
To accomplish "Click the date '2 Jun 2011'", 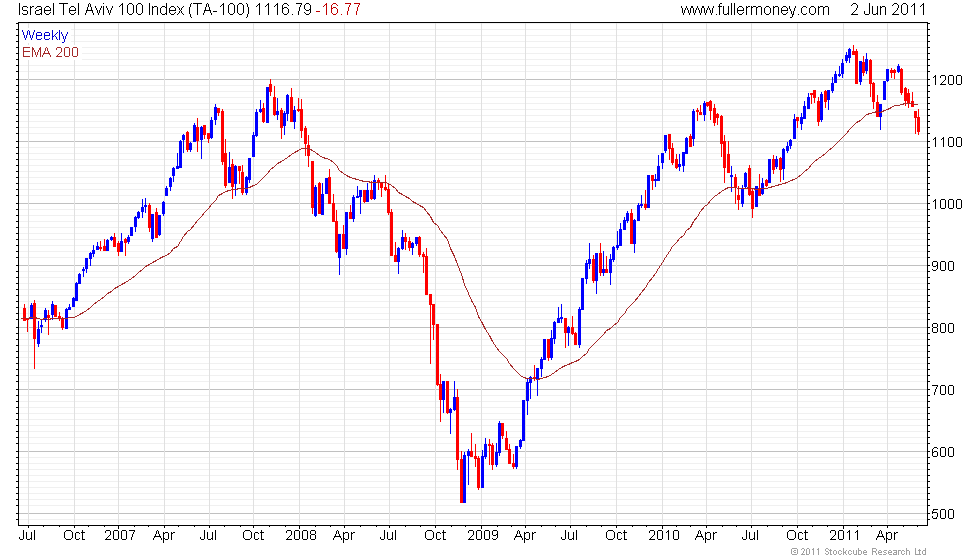I will (888, 9).
